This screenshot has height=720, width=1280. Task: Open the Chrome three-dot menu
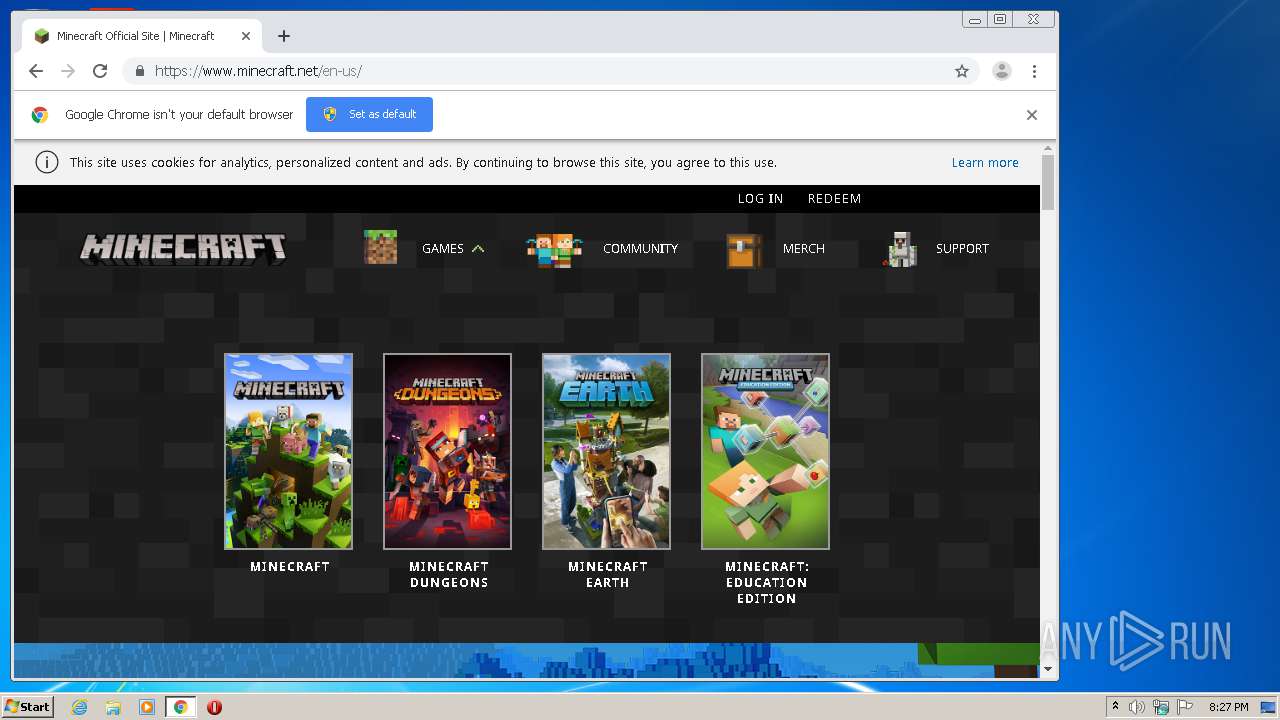1034,71
